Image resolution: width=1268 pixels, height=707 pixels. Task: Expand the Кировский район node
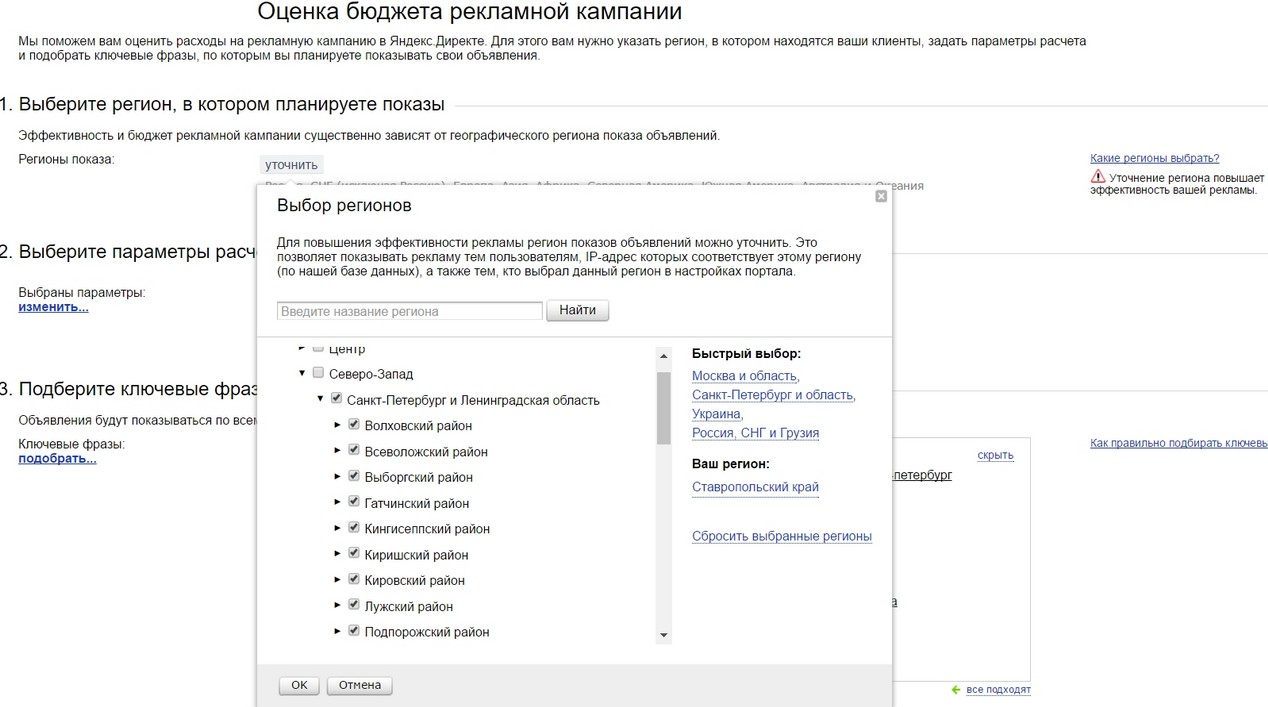tap(338, 580)
